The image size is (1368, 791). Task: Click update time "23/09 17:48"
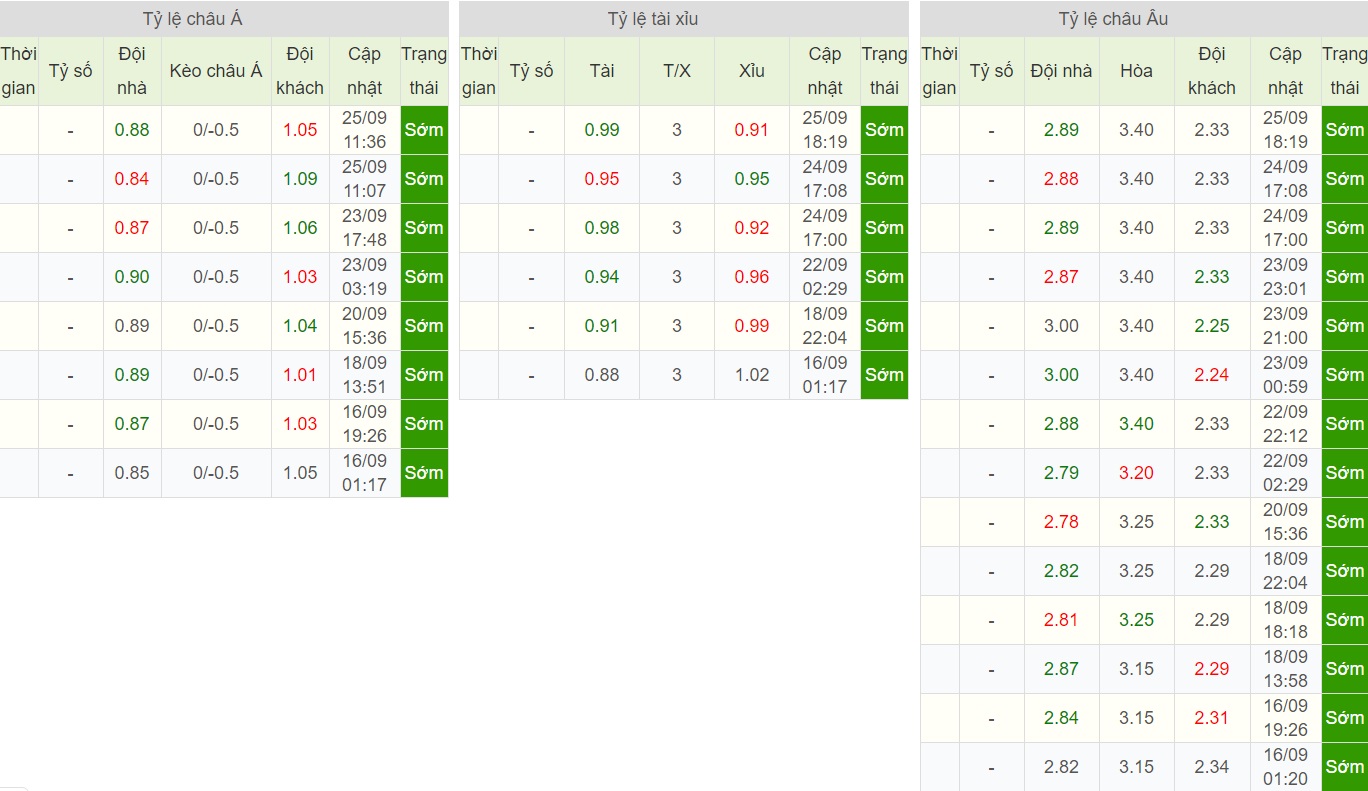coord(364,228)
